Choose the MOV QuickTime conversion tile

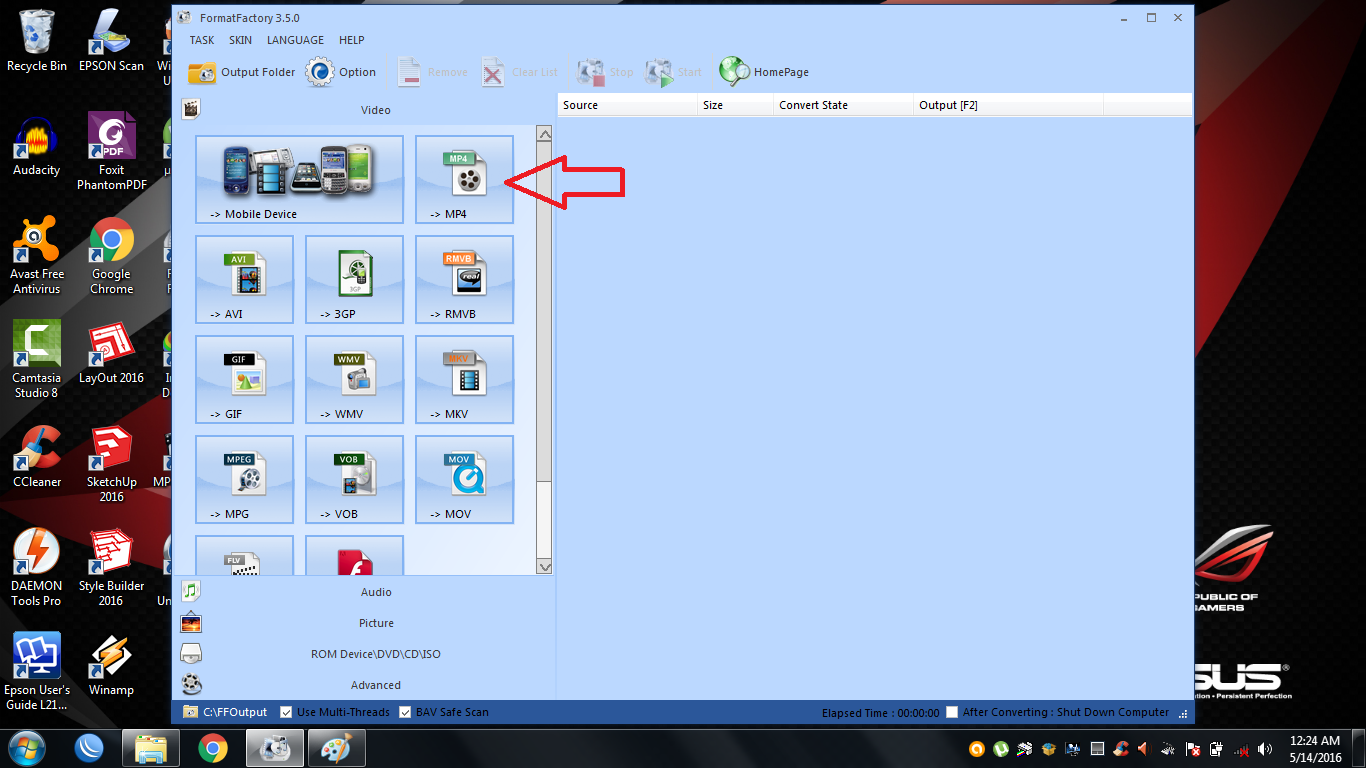(464, 480)
